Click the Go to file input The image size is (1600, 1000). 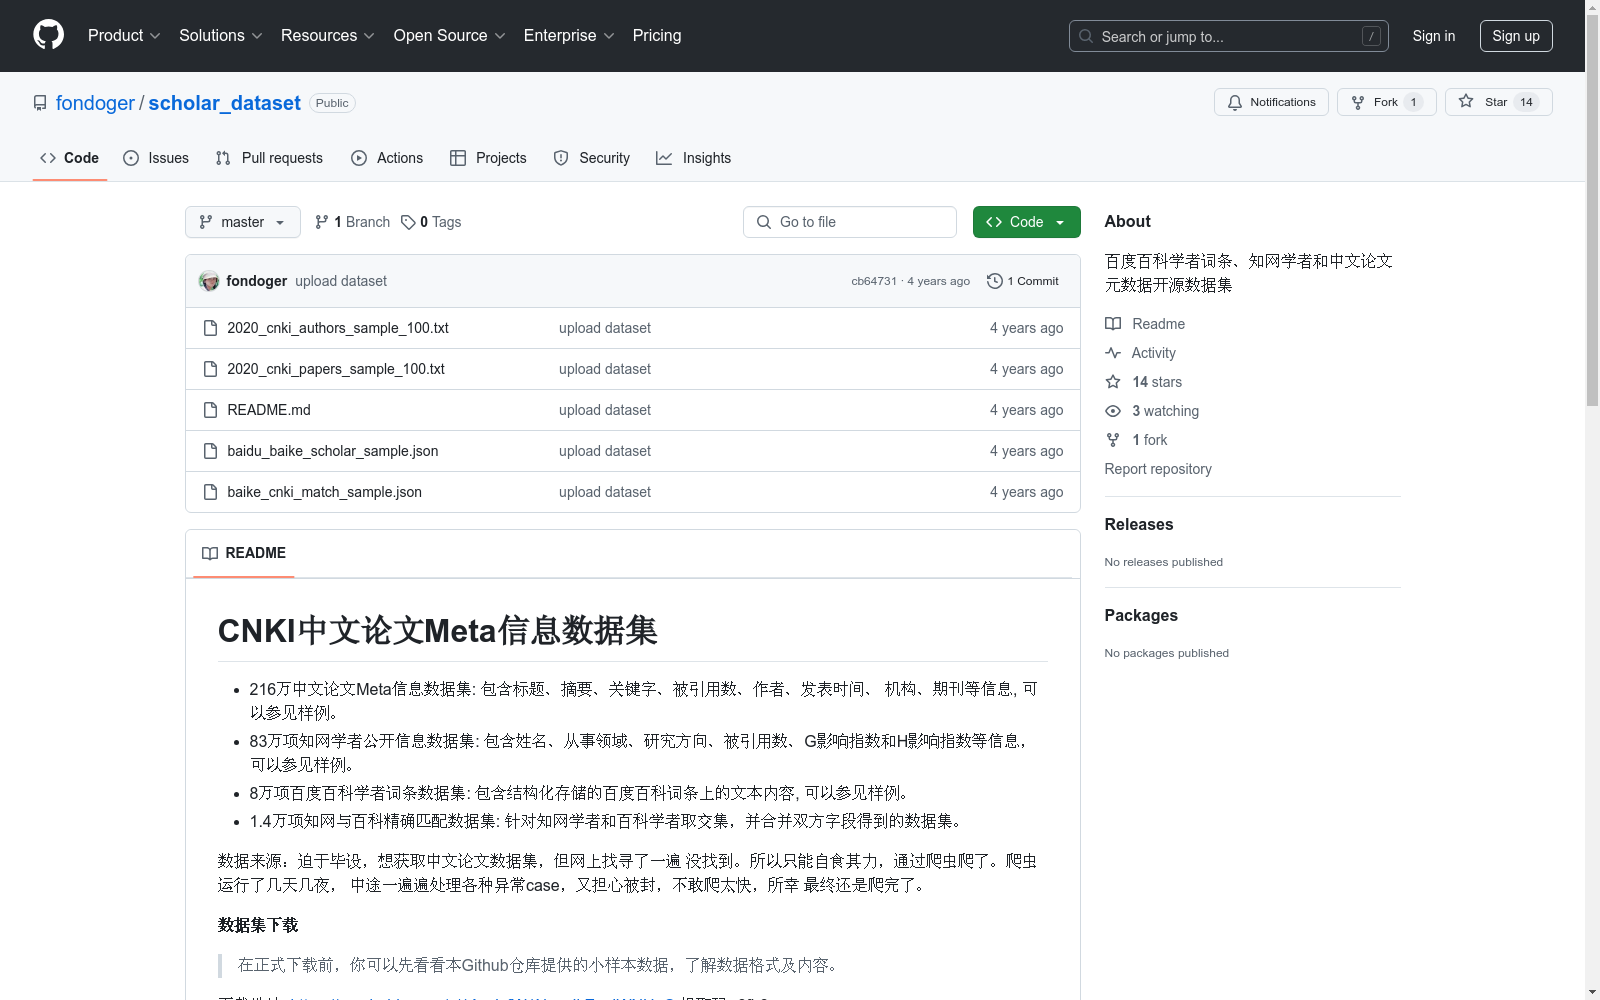tap(850, 222)
